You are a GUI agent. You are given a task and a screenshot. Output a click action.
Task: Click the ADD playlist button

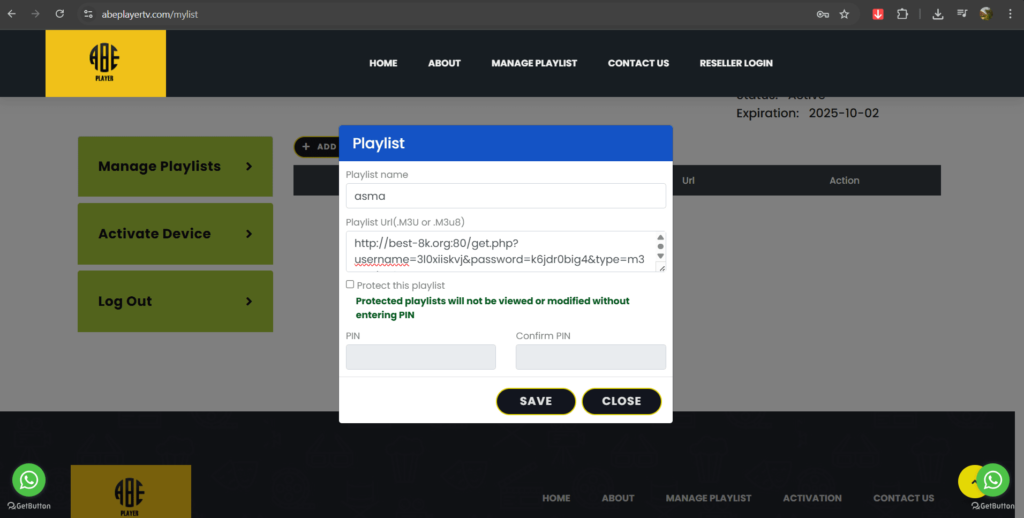point(317,147)
